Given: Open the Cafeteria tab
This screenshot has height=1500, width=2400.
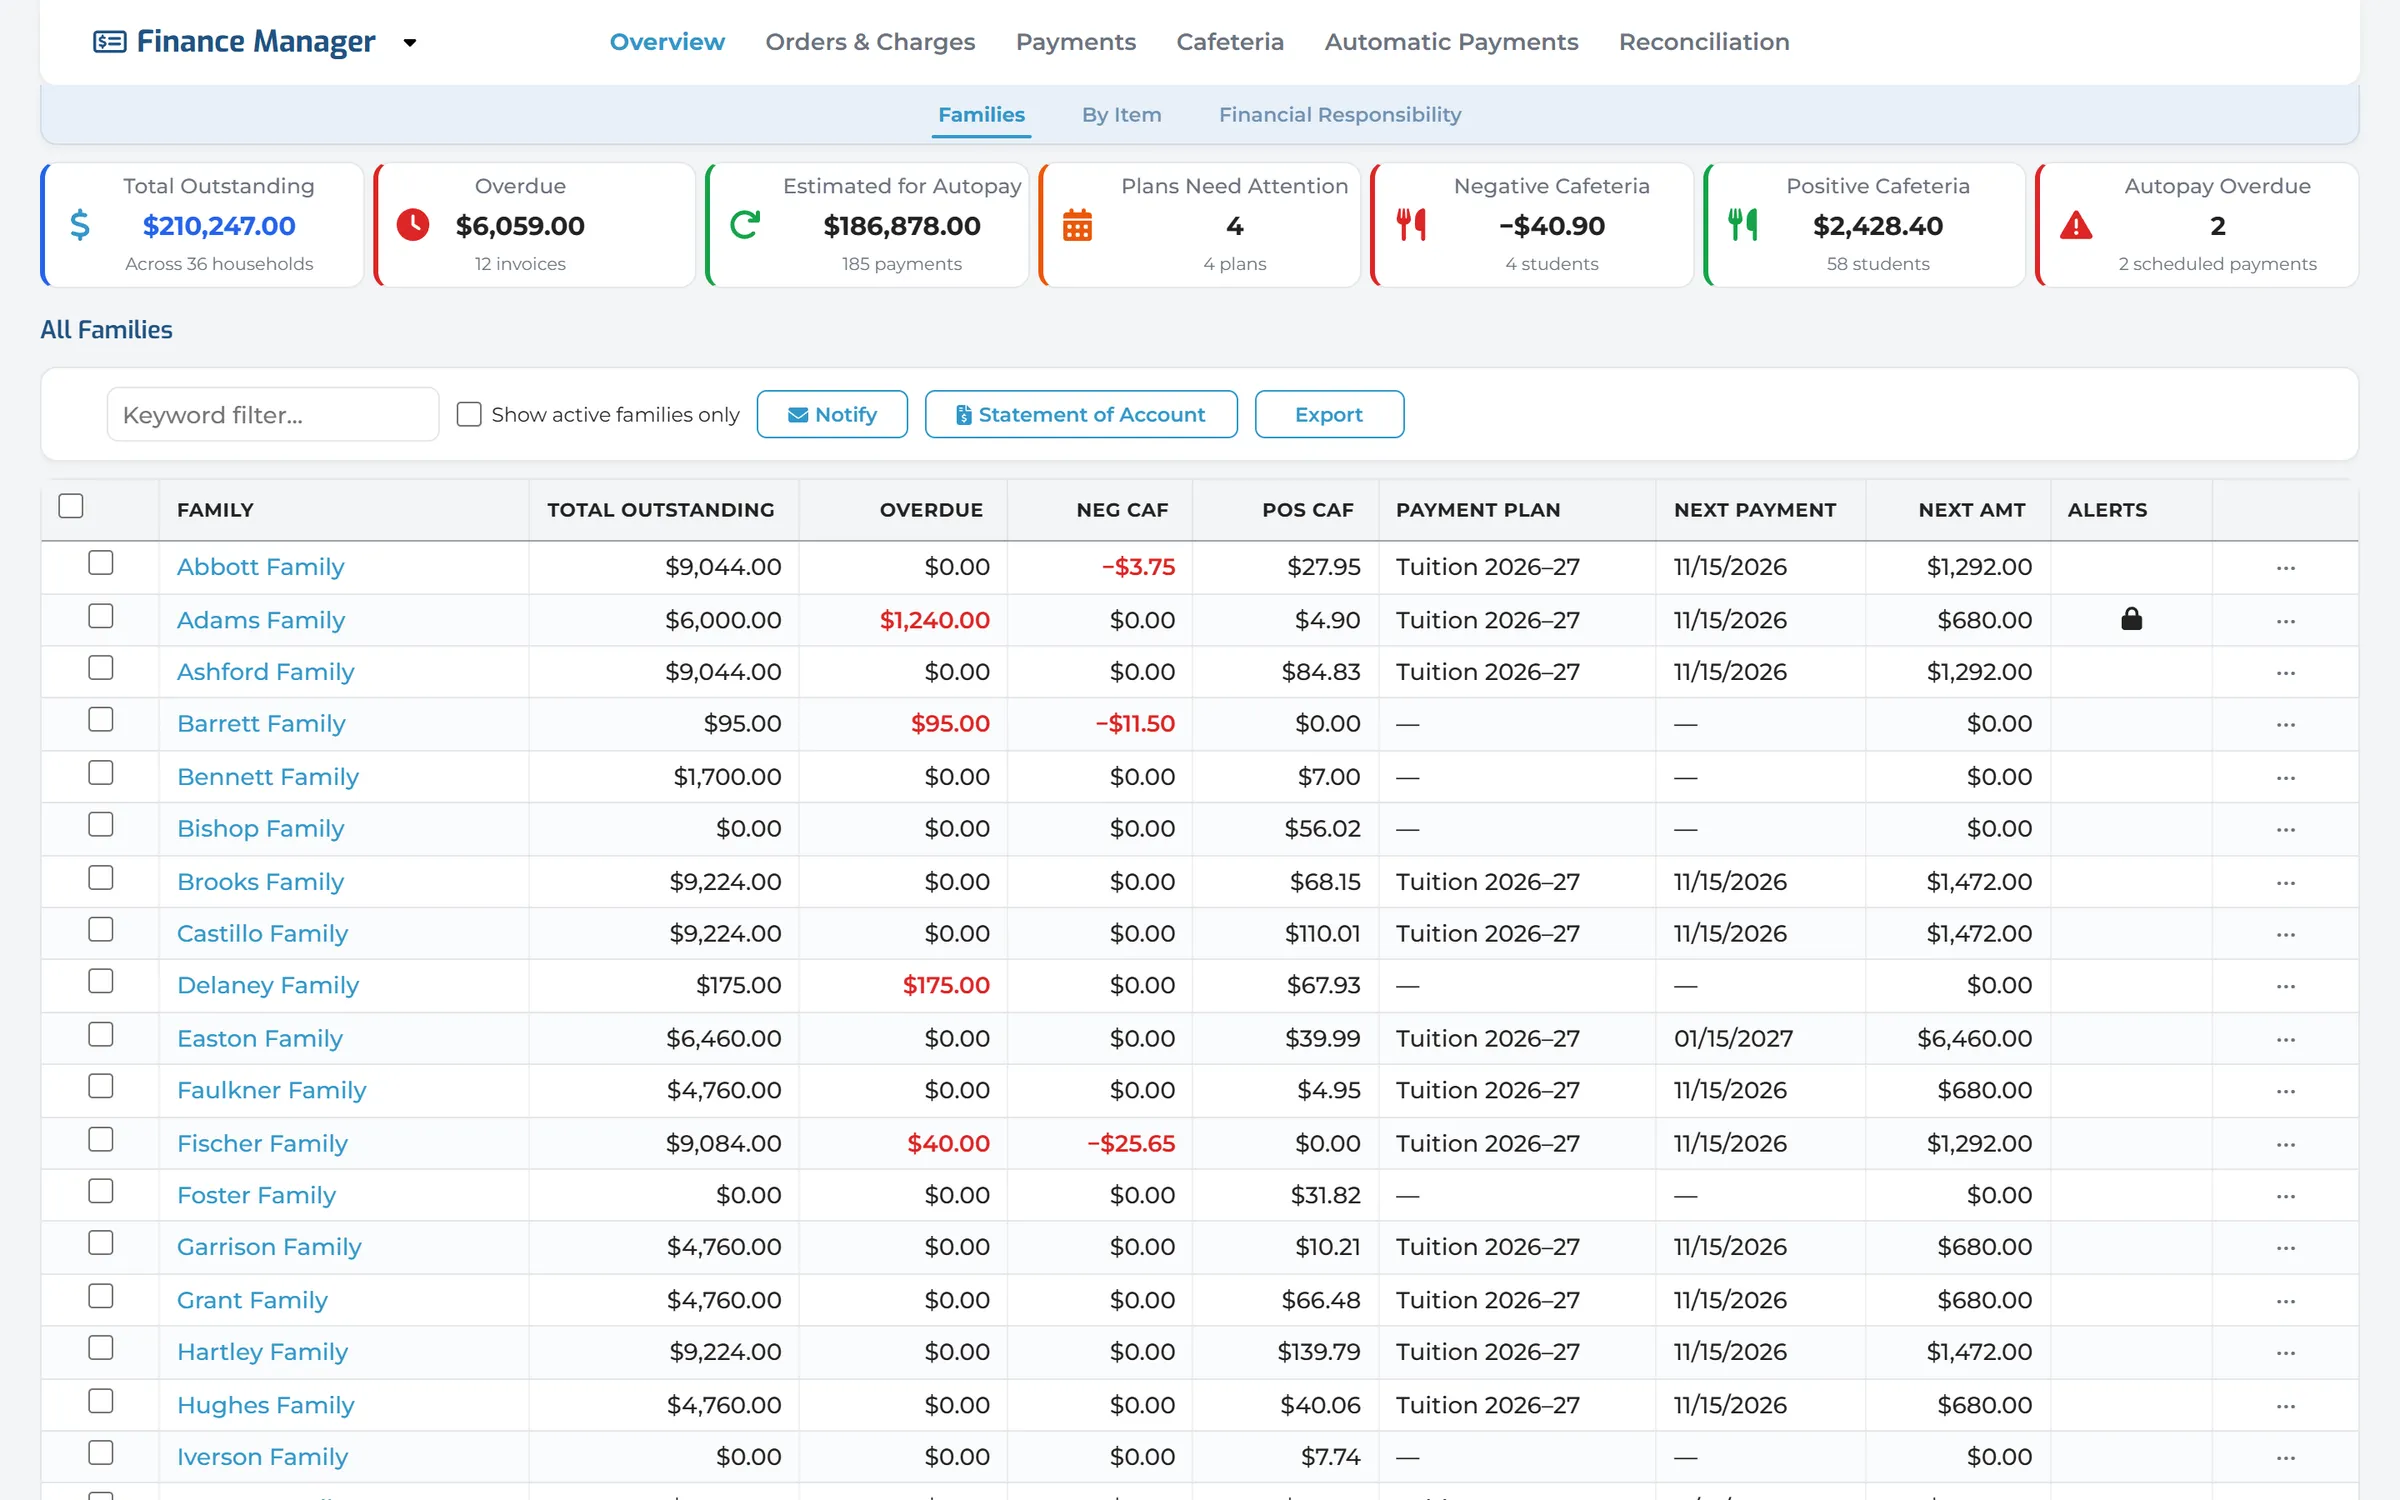Looking at the screenshot, I should click(1230, 42).
